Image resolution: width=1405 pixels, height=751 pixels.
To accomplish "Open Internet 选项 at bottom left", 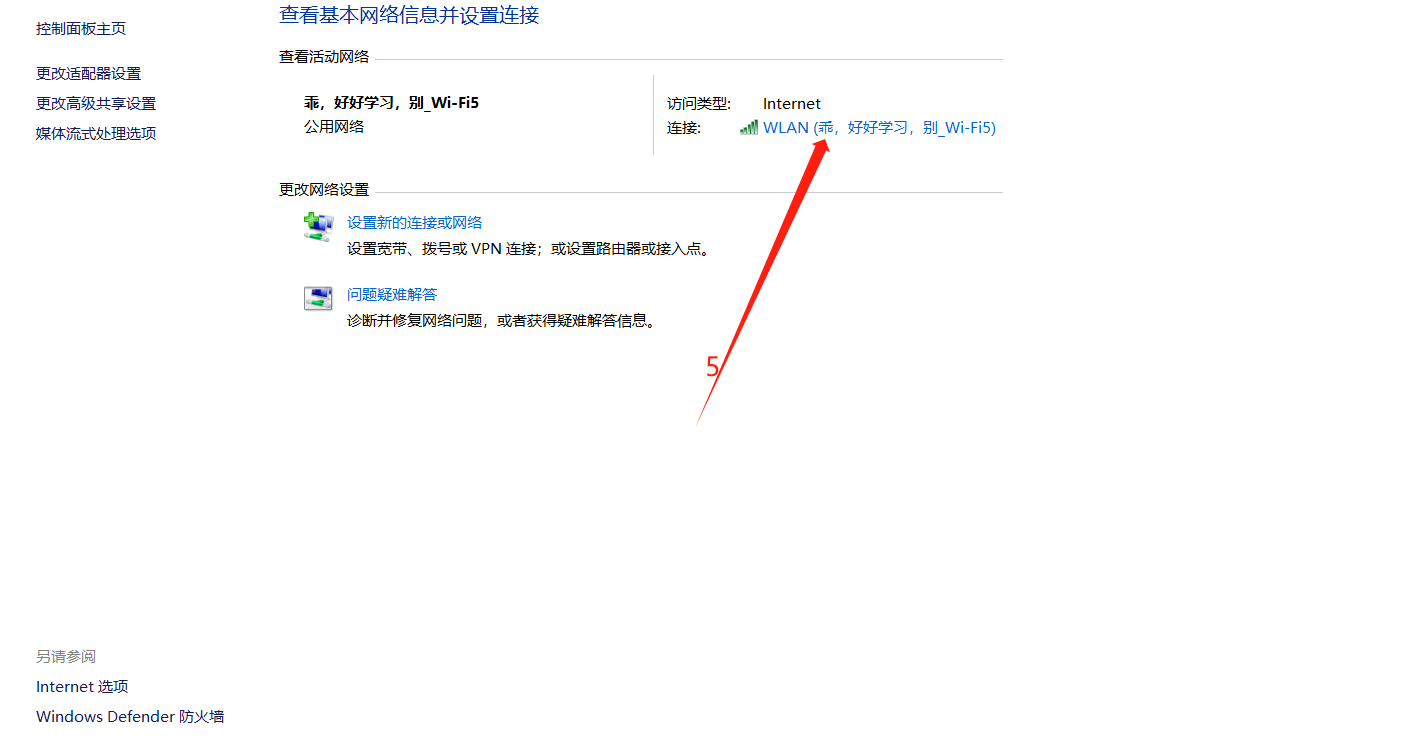I will [82, 687].
